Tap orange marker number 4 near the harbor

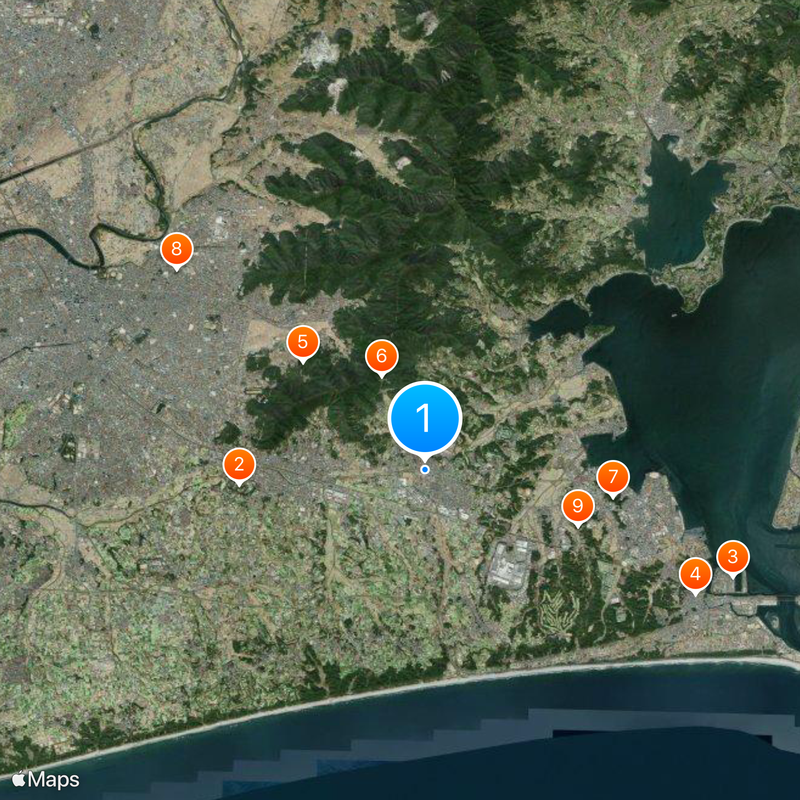pos(695,574)
